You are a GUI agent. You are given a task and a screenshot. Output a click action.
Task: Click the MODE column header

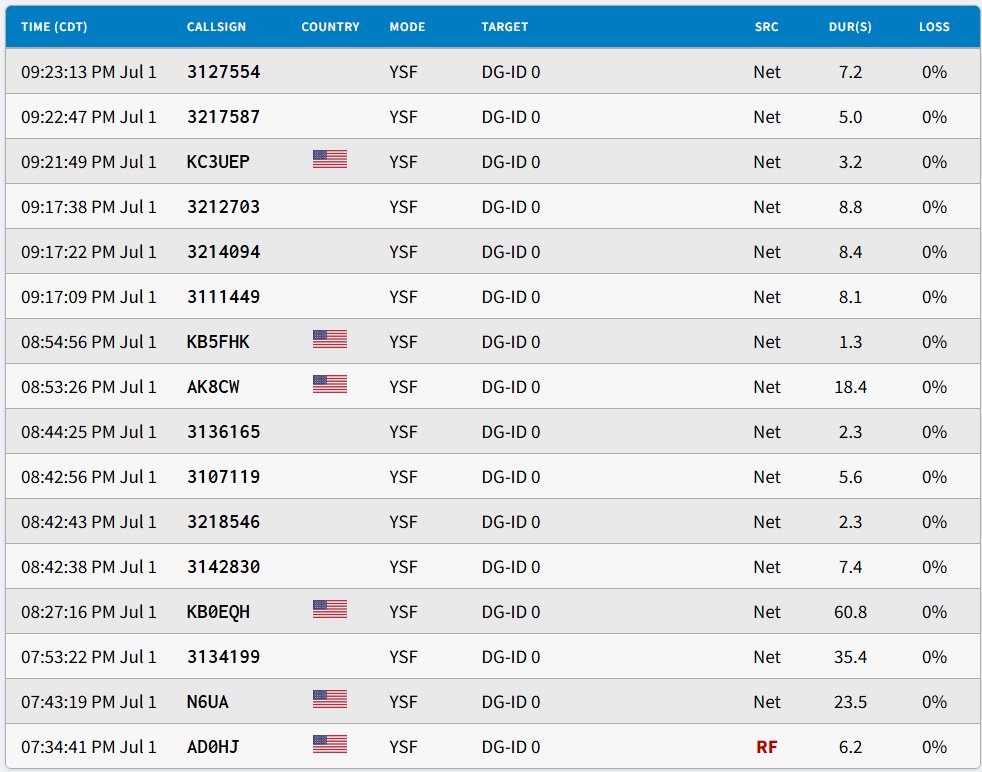(407, 27)
